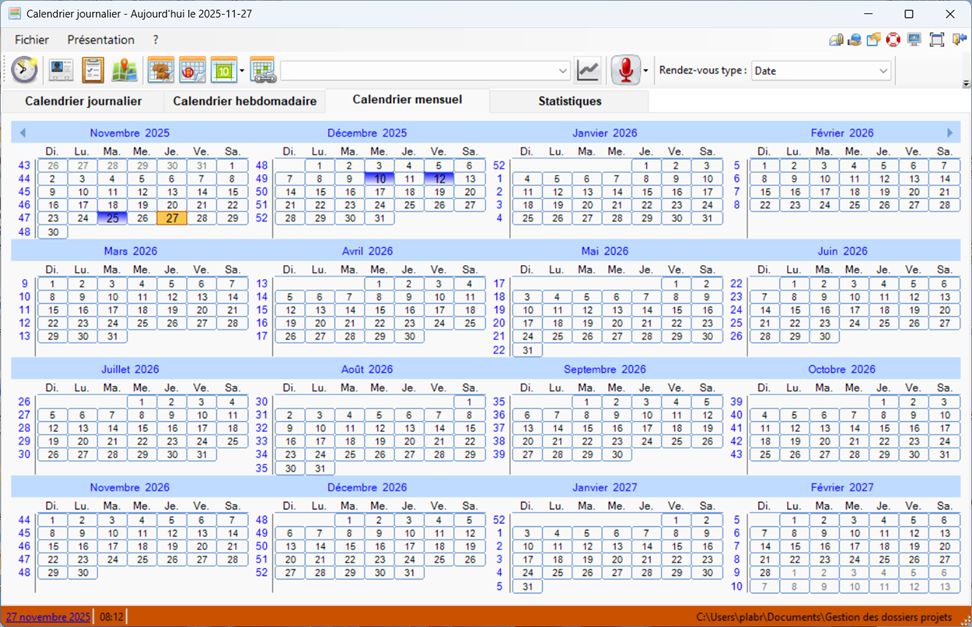Expand the arrow next to green calendar icon

[x=242, y=71]
